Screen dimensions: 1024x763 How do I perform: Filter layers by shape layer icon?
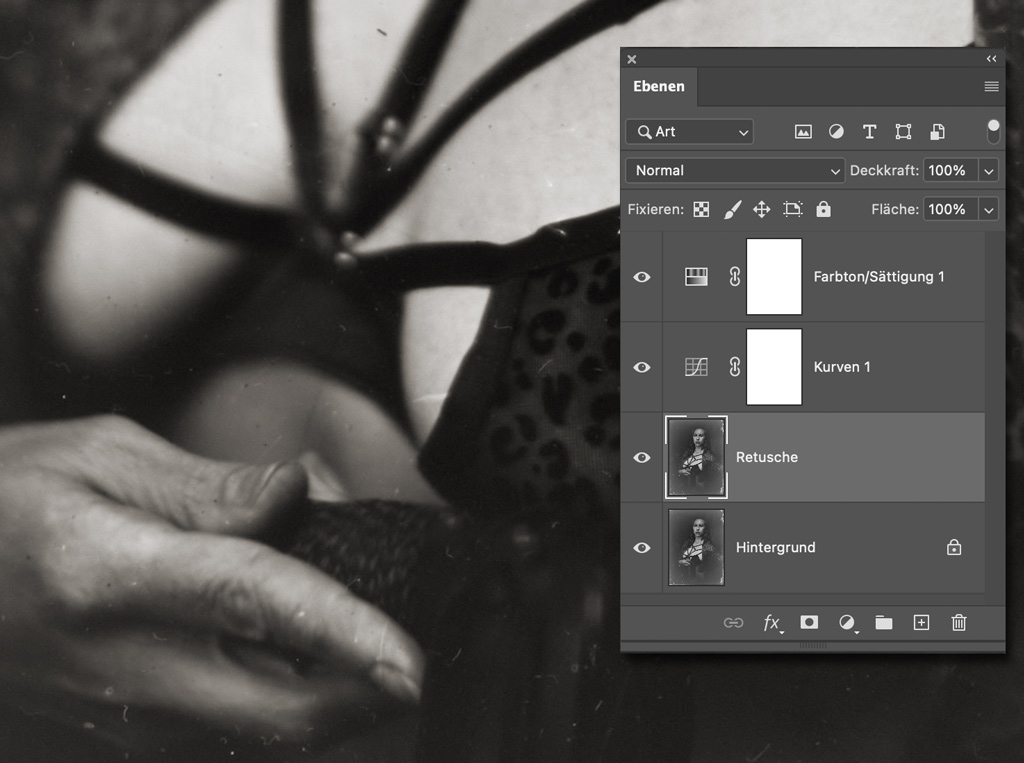click(903, 132)
